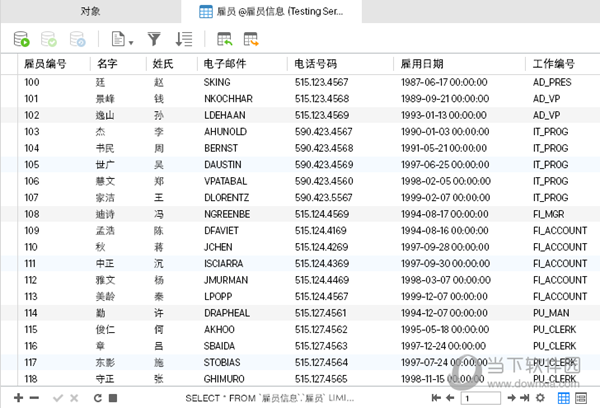Click phone number 515.127.4563

321,346
